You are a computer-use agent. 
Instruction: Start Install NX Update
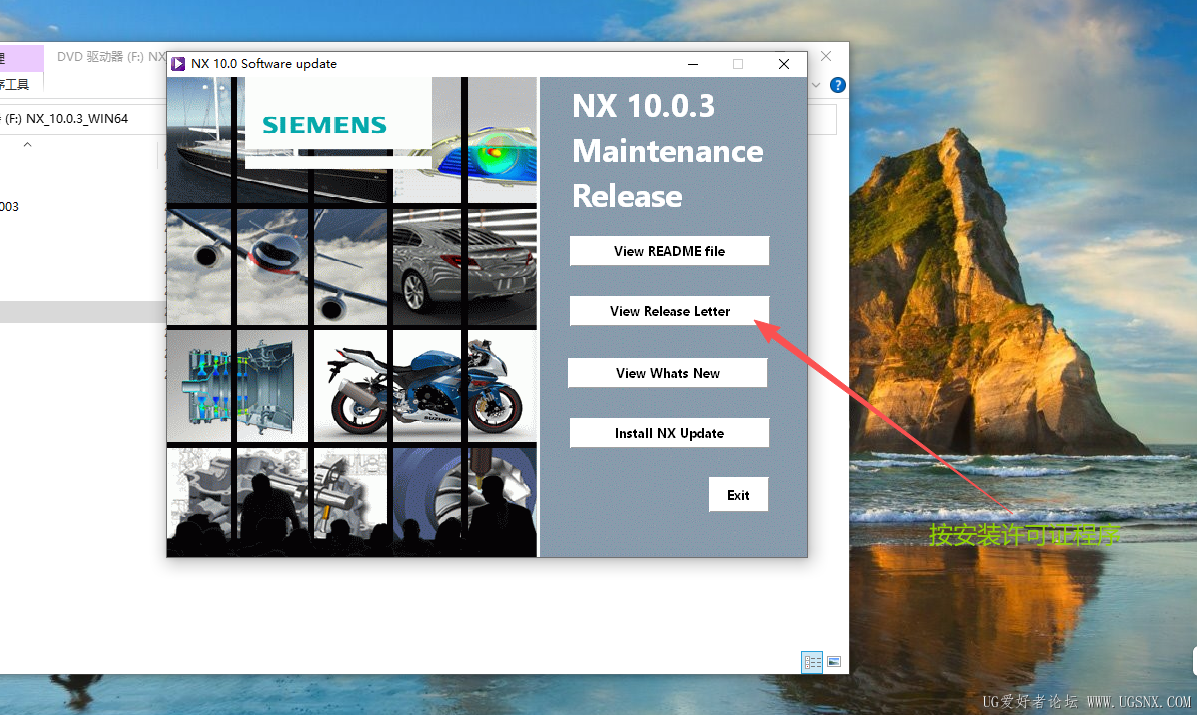(669, 433)
